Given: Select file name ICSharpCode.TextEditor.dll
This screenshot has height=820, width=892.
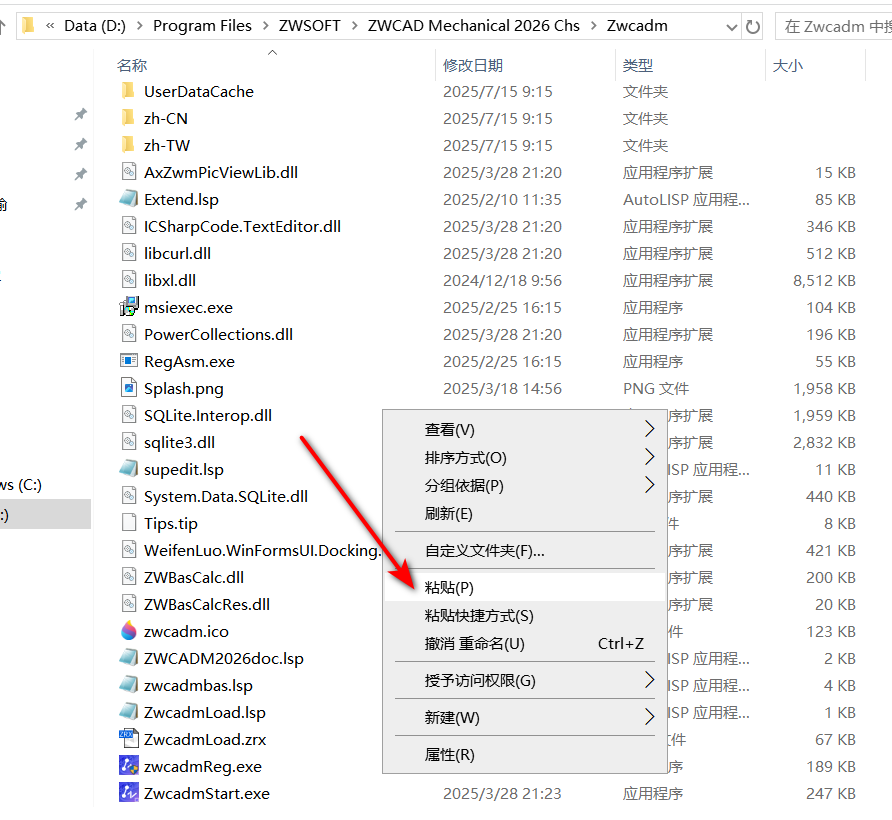Looking at the screenshot, I should [x=242, y=226].
